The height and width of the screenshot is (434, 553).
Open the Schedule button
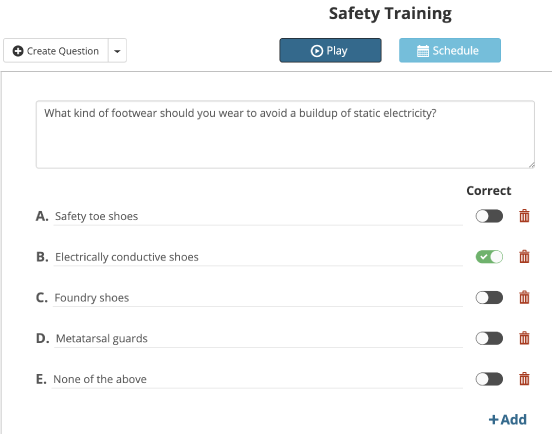tap(450, 50)
